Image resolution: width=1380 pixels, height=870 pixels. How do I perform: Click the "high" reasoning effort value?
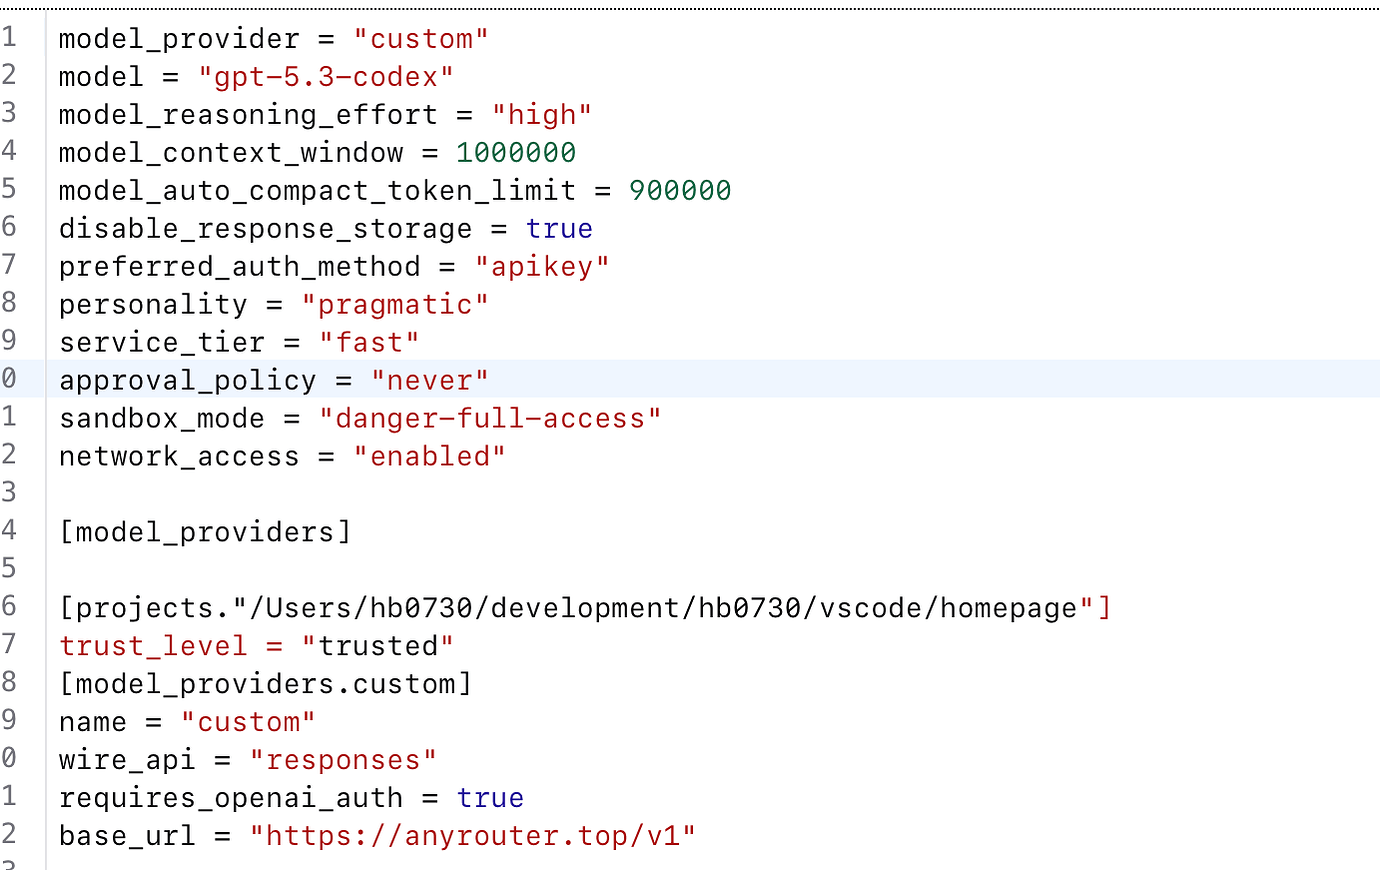[x=541, y=115]
